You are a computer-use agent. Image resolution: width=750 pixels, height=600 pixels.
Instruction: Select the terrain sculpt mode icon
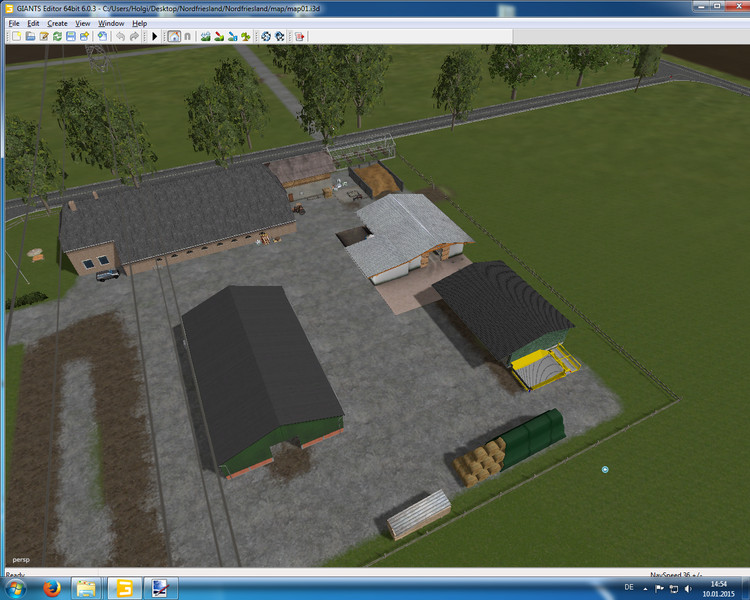pyautogui.click(x=205, y=36)
